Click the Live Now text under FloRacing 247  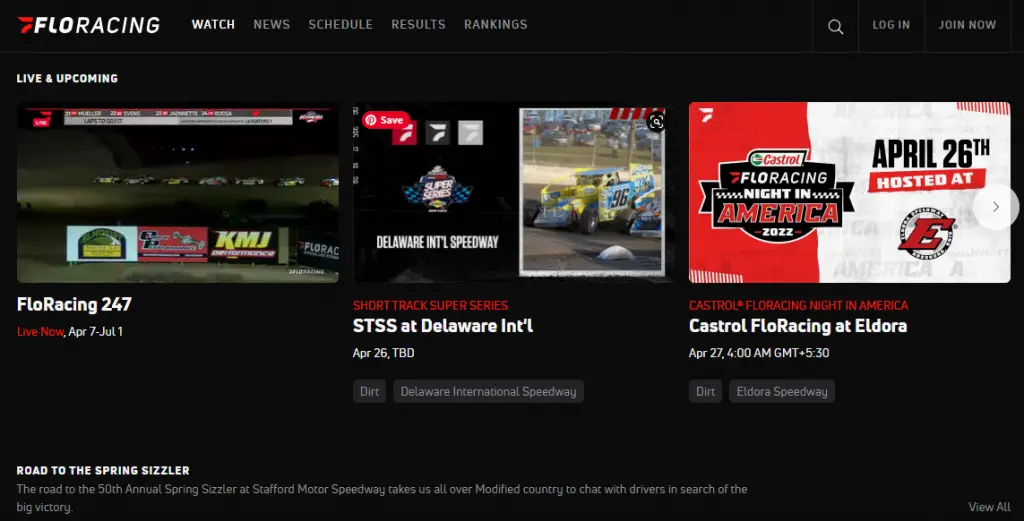(40, 332)
